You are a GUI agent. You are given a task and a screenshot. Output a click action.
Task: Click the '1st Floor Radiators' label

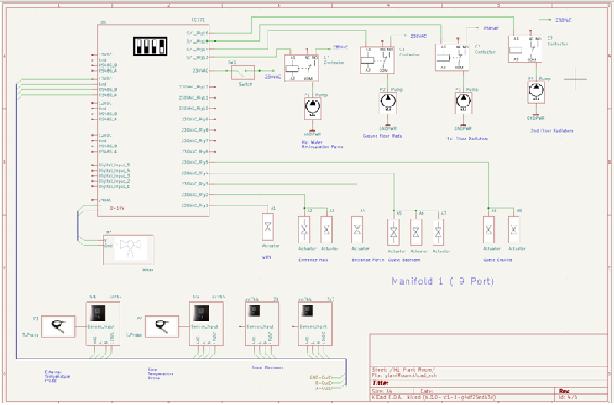click(x=466, y=139)
